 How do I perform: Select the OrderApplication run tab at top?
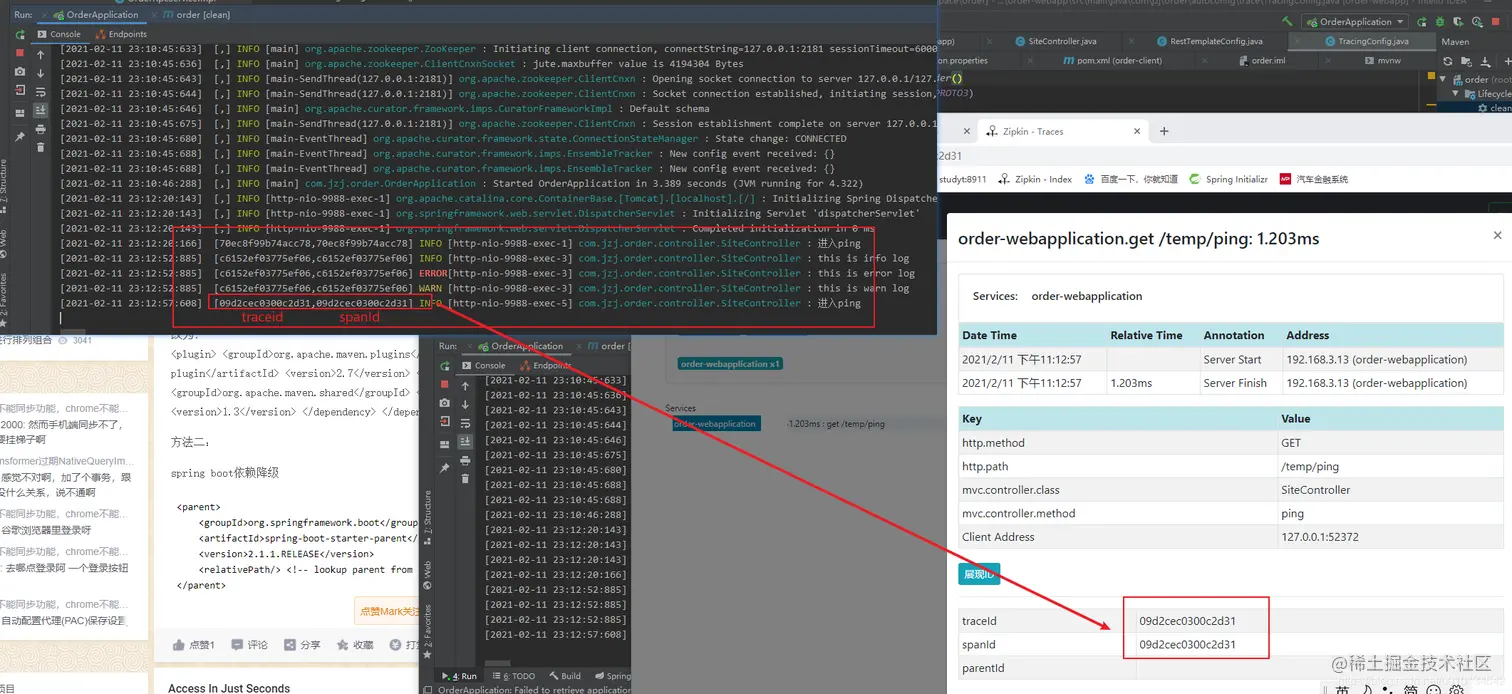coord(95,15)
